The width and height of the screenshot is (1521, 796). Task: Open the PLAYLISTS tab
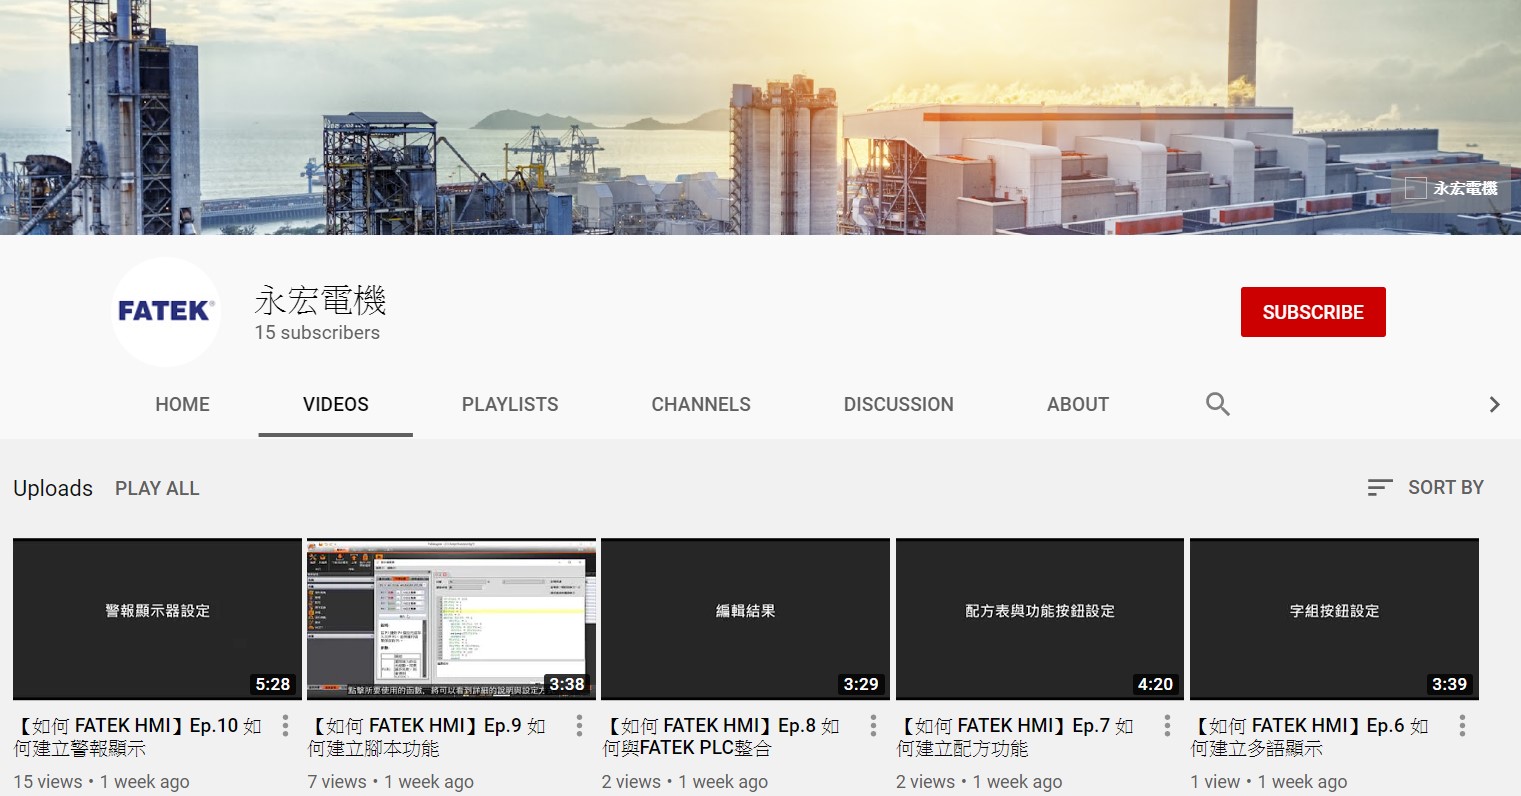(x=510, y=404)
